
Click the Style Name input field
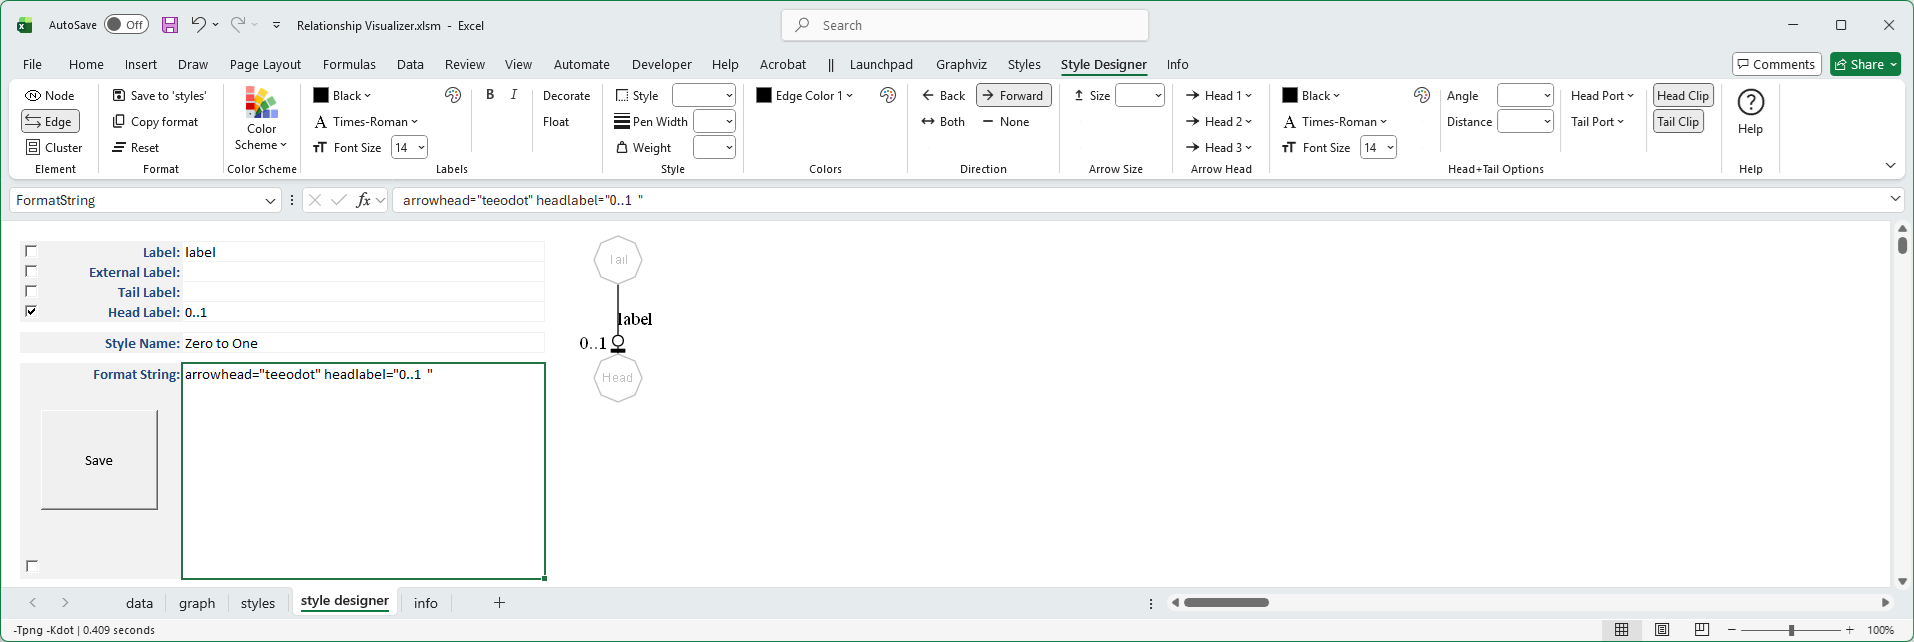(x=363, y=343)
